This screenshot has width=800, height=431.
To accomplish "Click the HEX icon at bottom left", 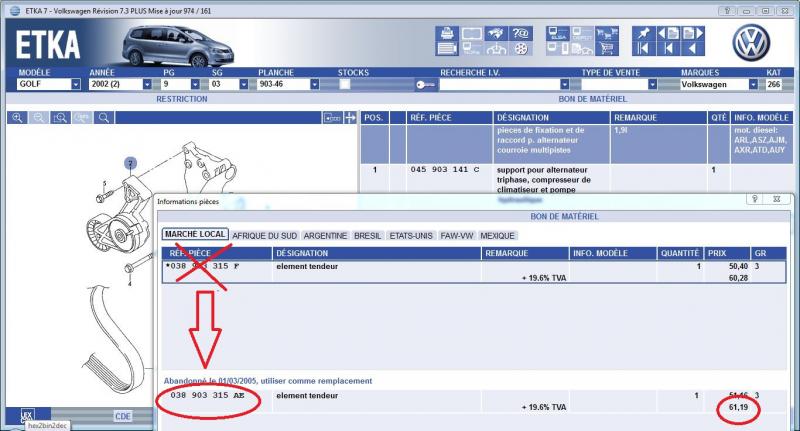I will 27,415.
